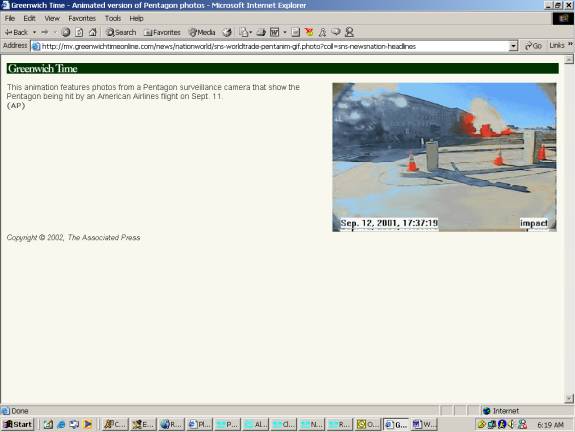Switch to the 'N...' taskbar window

tap(312, 424)
